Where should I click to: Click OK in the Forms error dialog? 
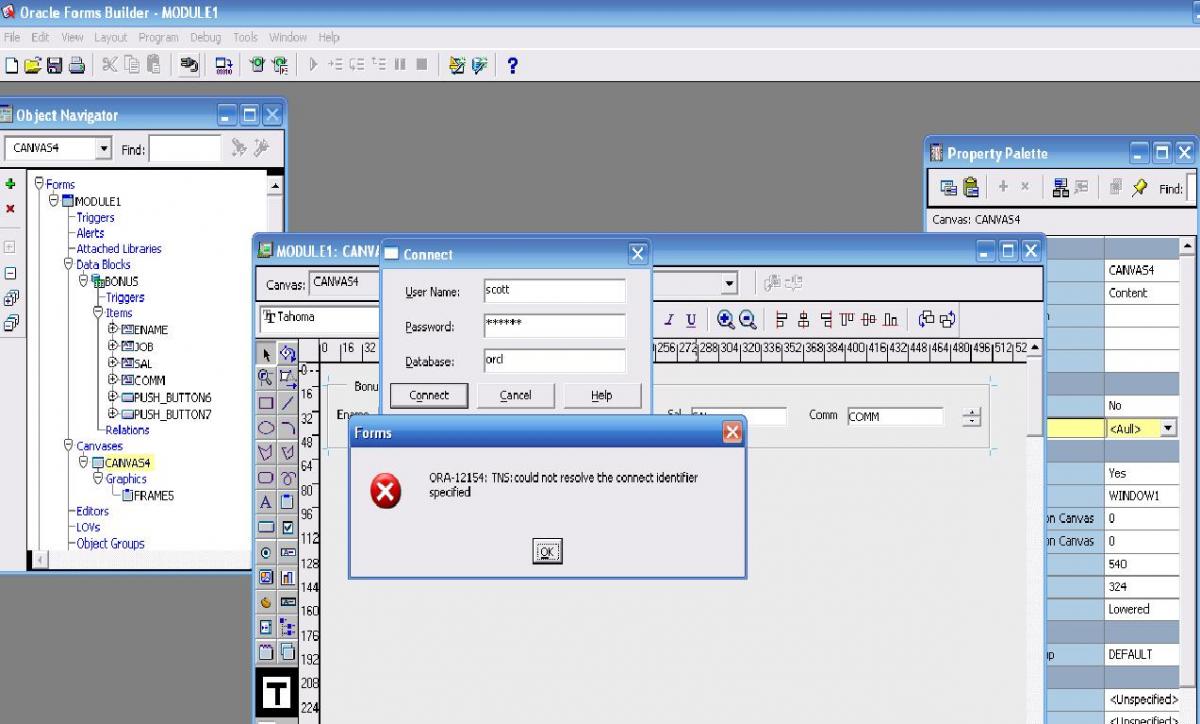547,551
